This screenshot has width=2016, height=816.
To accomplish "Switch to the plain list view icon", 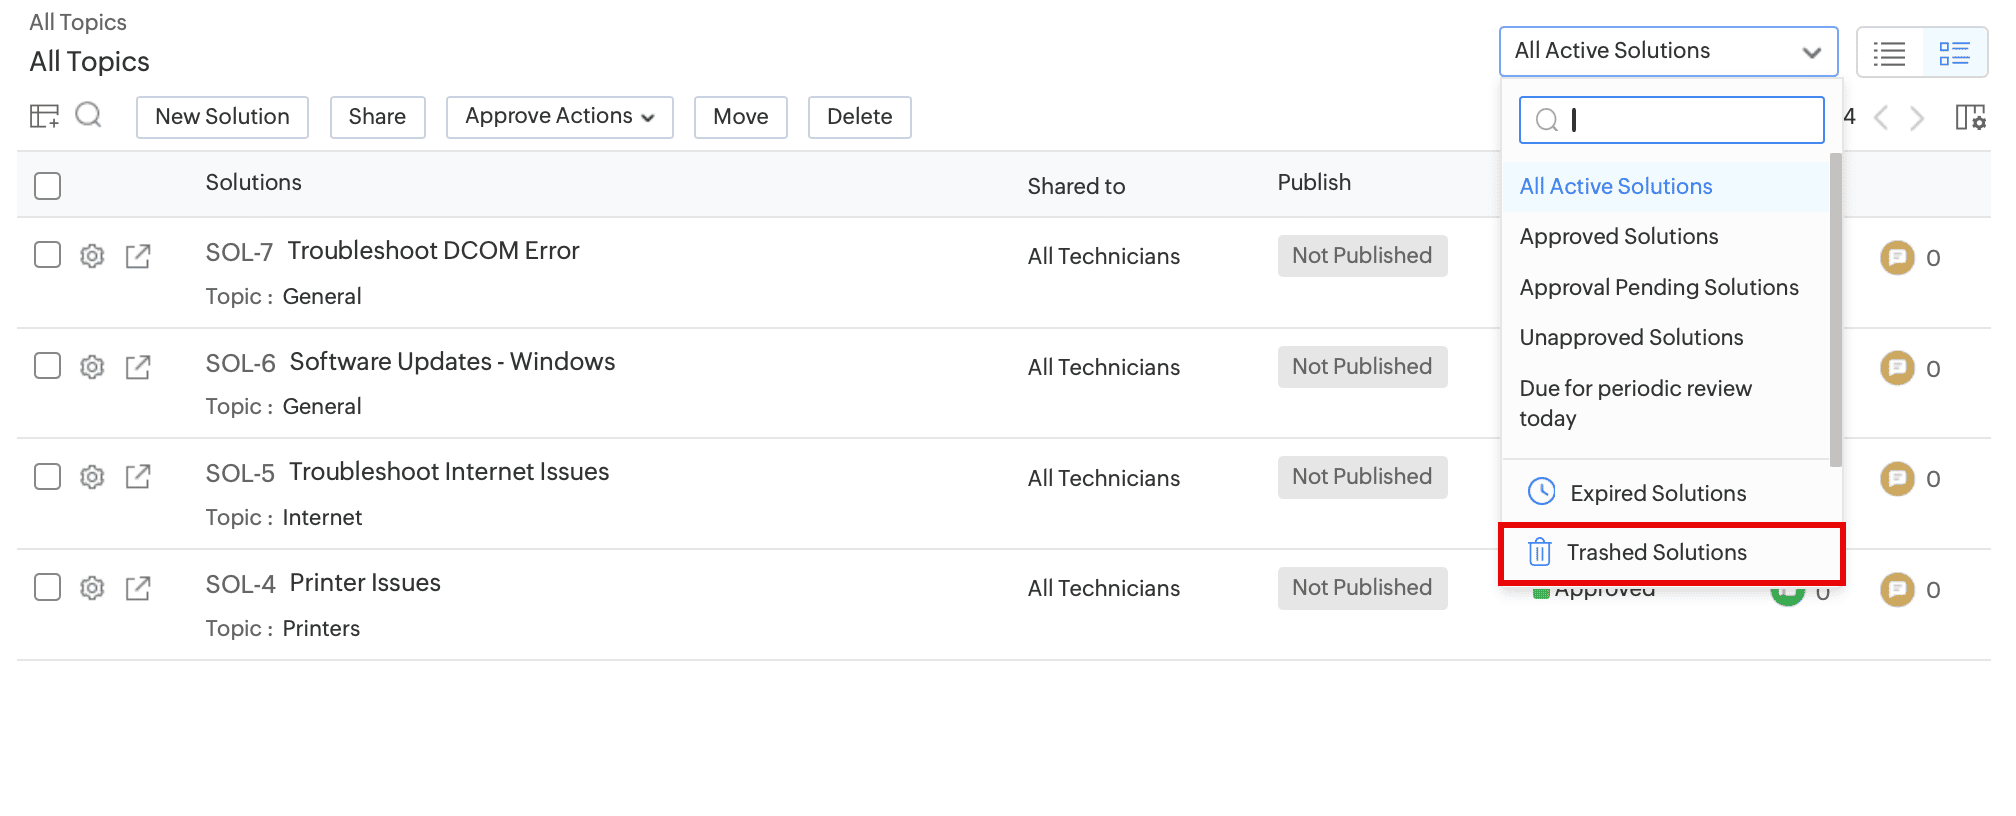I will pos(1889,53).
